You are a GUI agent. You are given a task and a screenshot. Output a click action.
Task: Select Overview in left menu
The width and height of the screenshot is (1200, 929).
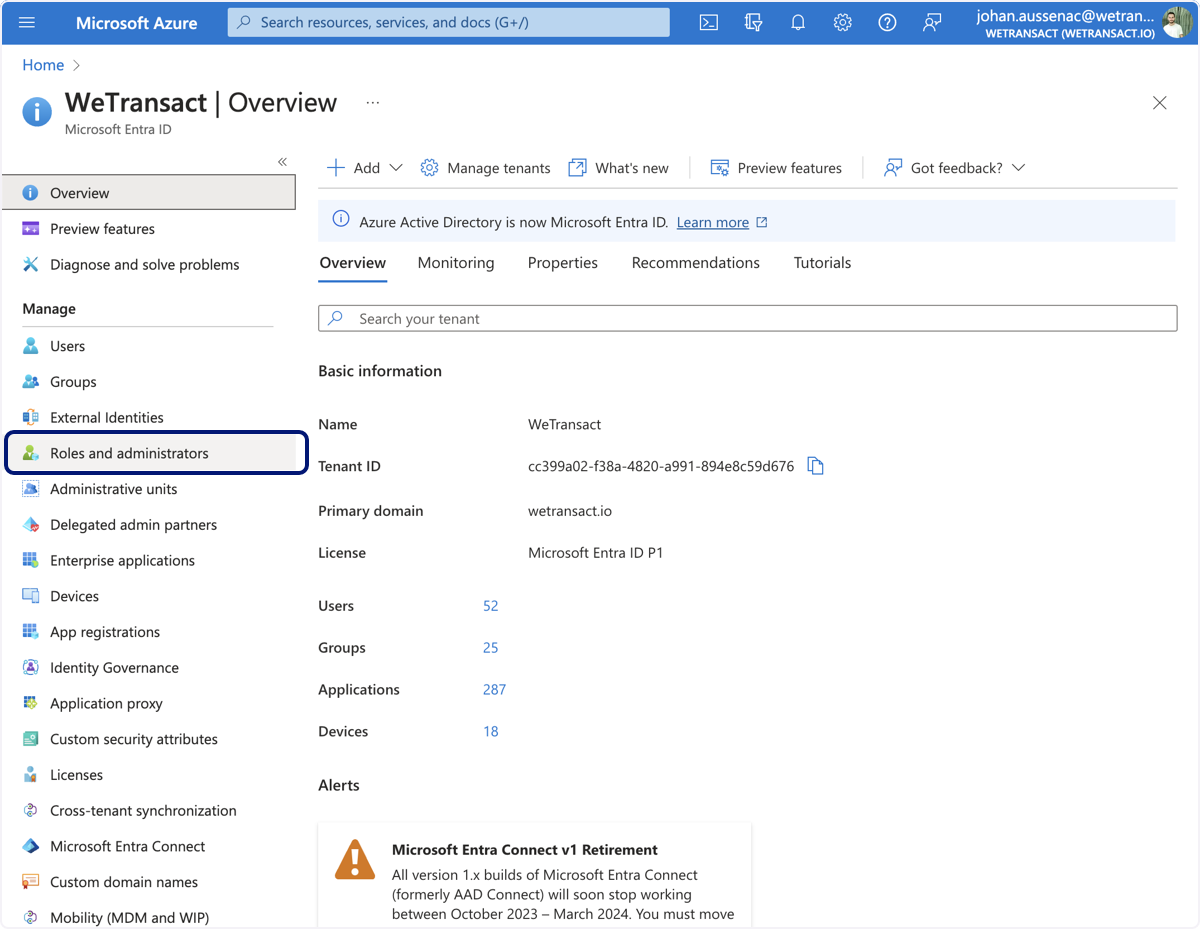click(x=150, y=193)
